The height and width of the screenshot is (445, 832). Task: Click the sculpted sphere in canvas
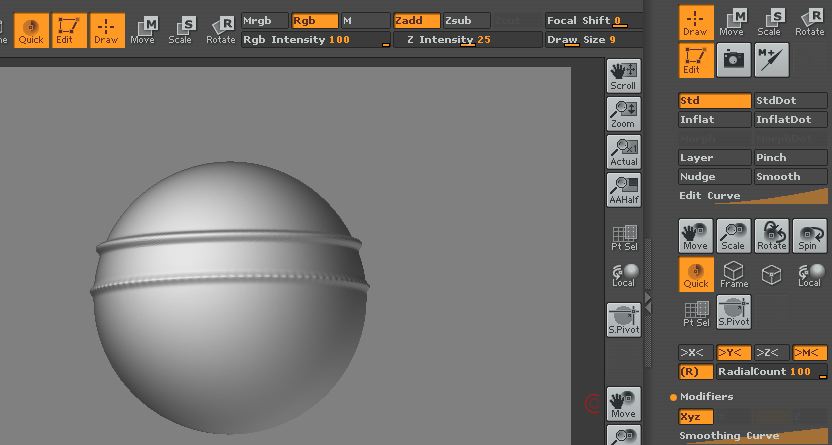(230, 297)
